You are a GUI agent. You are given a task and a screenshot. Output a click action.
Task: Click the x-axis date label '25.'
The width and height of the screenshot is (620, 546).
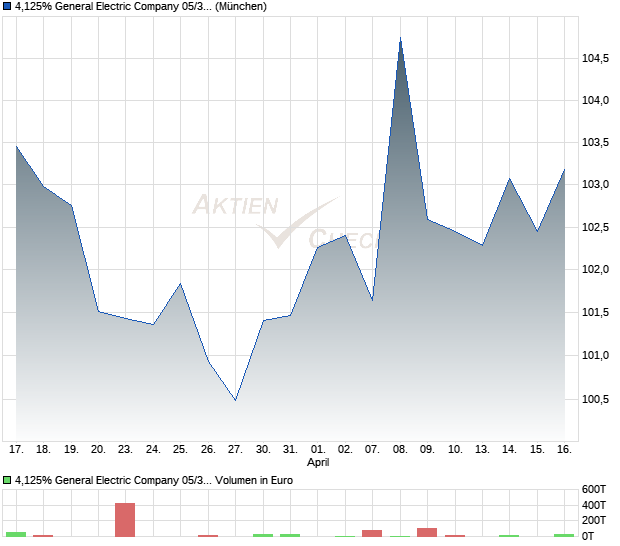pyautogui.click(x=180, y=450)
